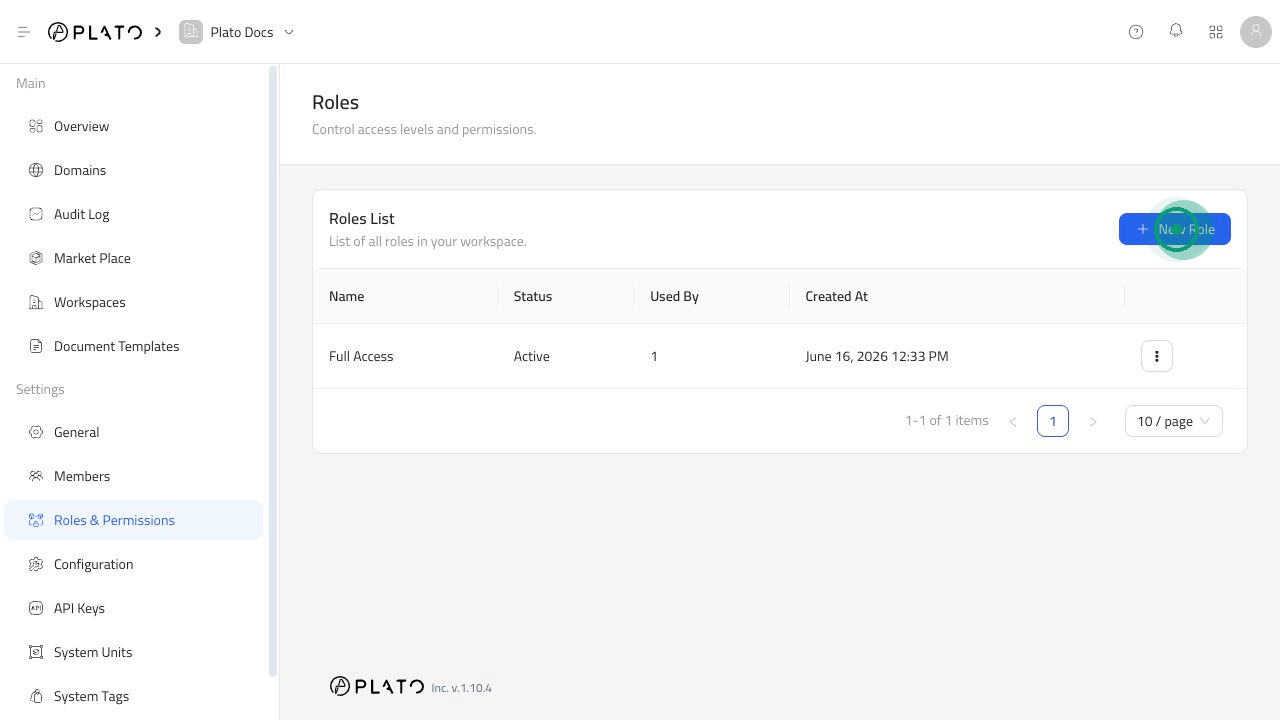Open the help question-mark icon
The image size is (1280, 720).
[1136, 32]
